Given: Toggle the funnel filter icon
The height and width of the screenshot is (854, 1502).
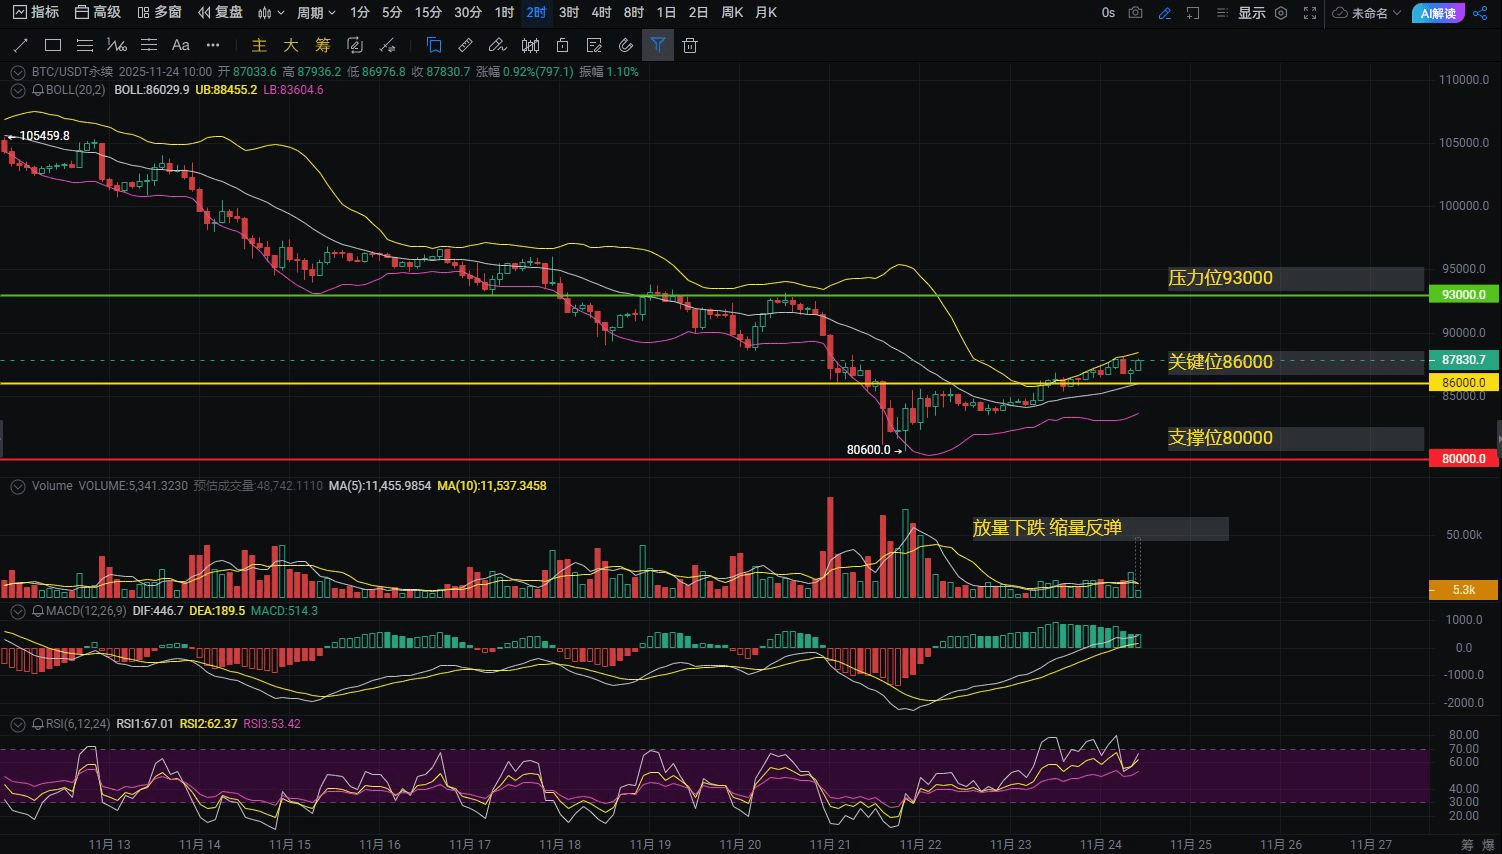Looking at the screenshot, I should pos(658,45).
